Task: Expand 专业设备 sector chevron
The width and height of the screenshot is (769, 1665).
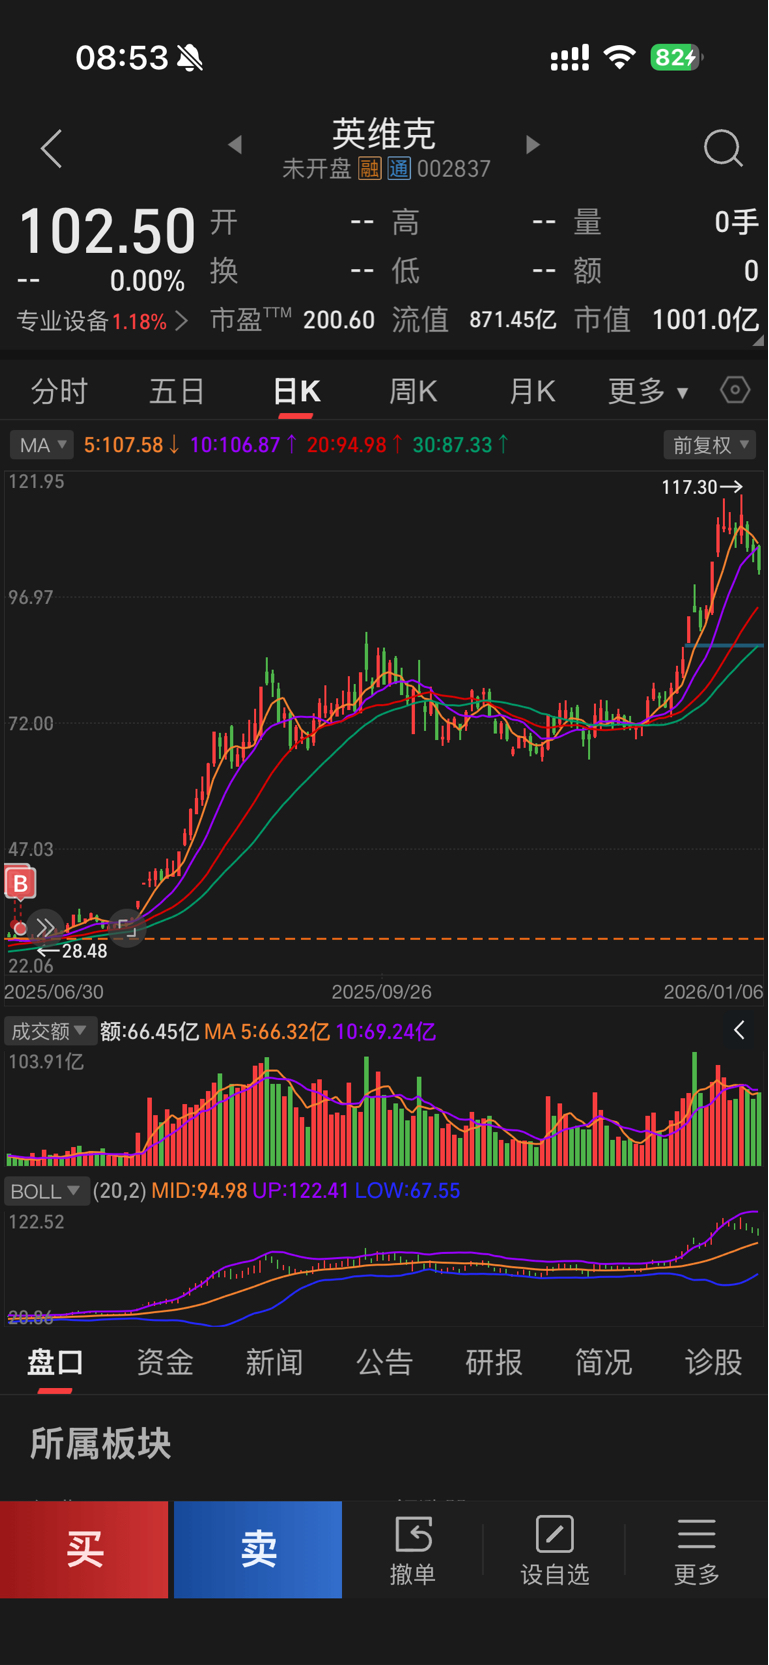Action: (181, 321)
